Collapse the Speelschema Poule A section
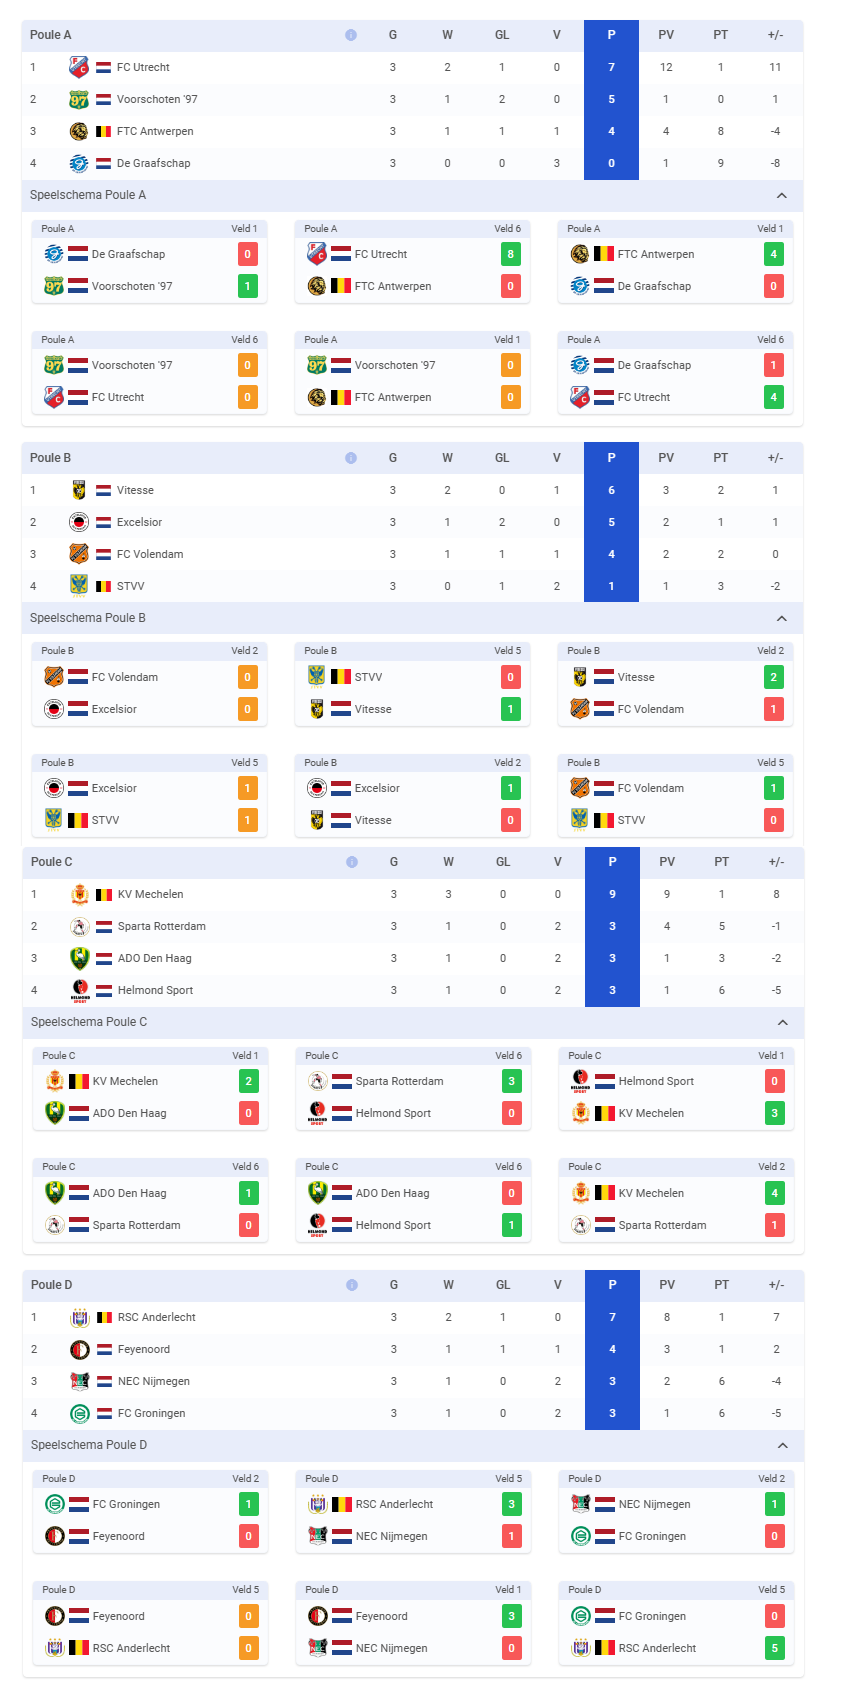The width and height of the screenshot is (844, 1702). [782, 195]
